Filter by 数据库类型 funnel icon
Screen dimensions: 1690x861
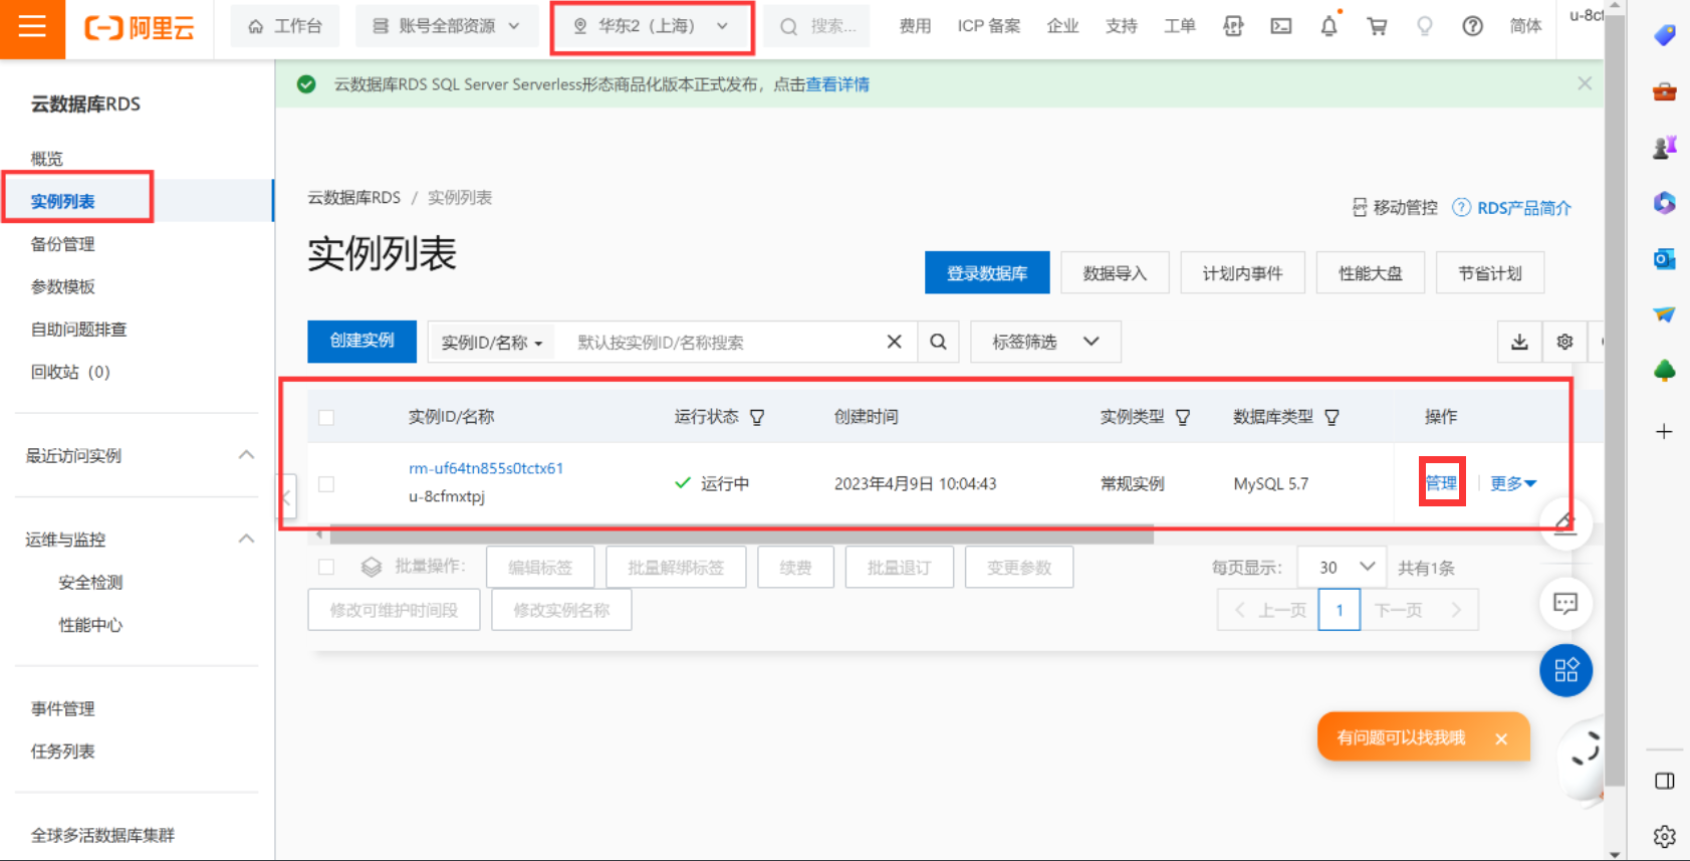click(1332, 417)
